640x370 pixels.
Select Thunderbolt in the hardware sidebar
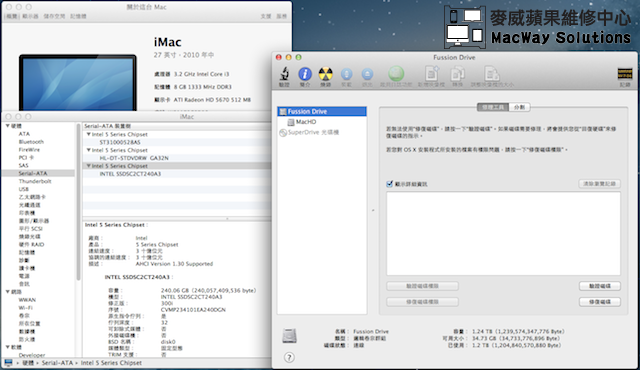pyautogui.click(x=35, y=182)
